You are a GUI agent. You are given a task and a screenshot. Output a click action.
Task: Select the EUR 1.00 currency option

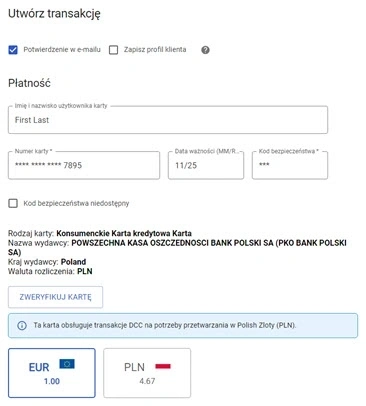(x=52, y=373)
